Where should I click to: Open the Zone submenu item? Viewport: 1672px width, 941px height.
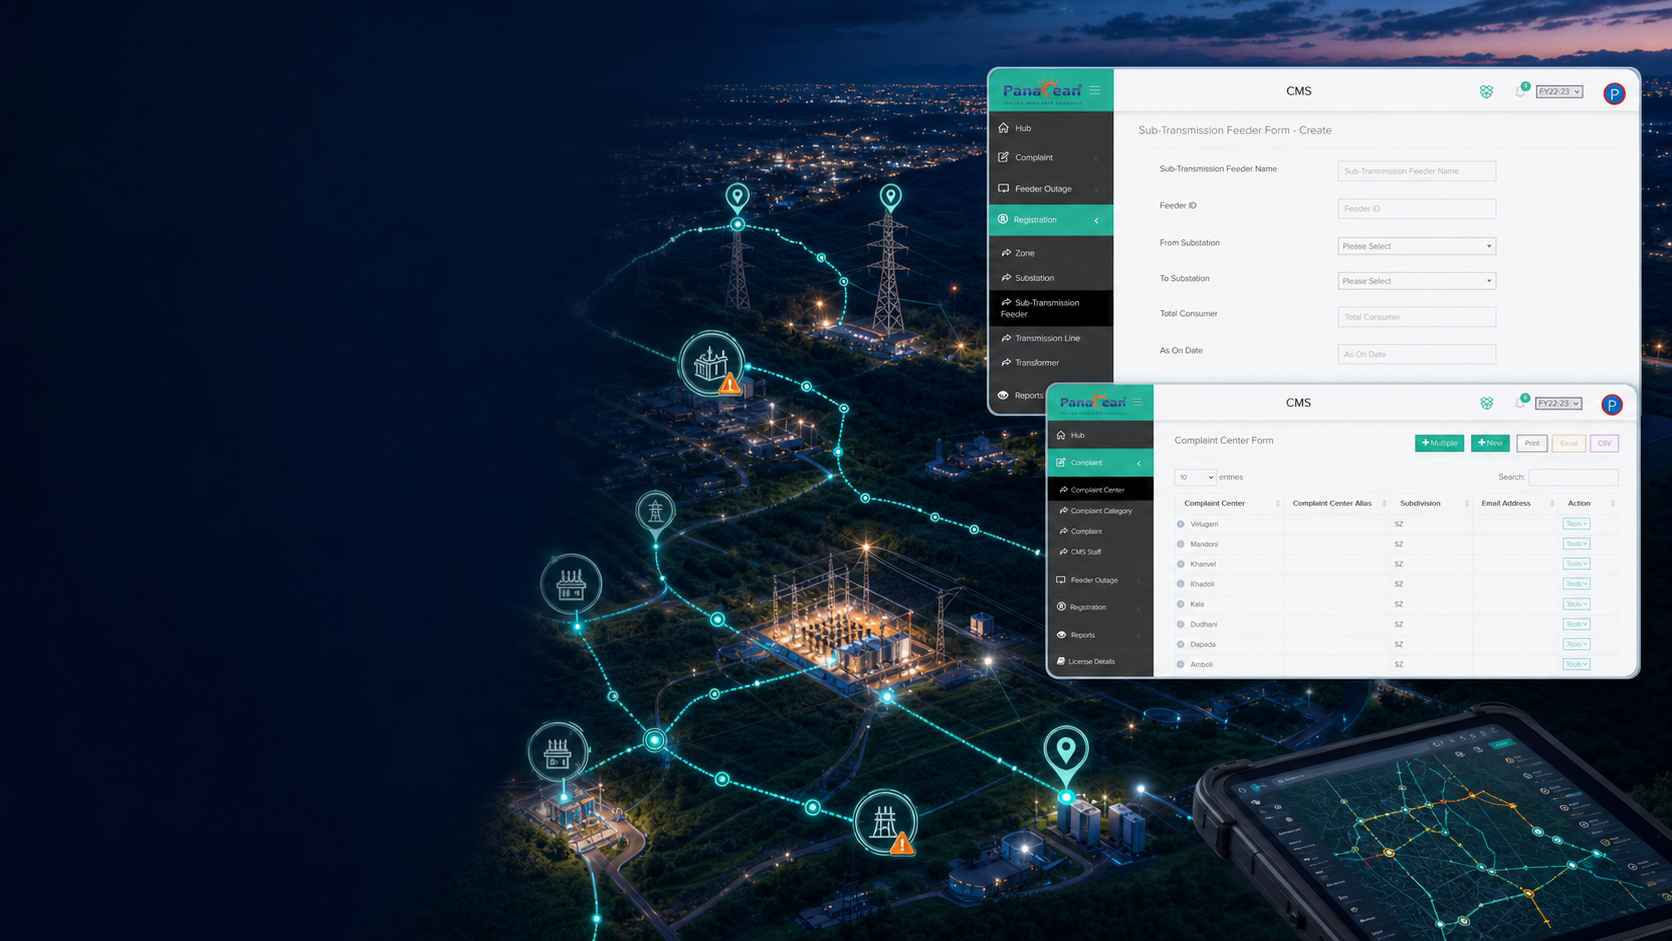point(1051,253)
